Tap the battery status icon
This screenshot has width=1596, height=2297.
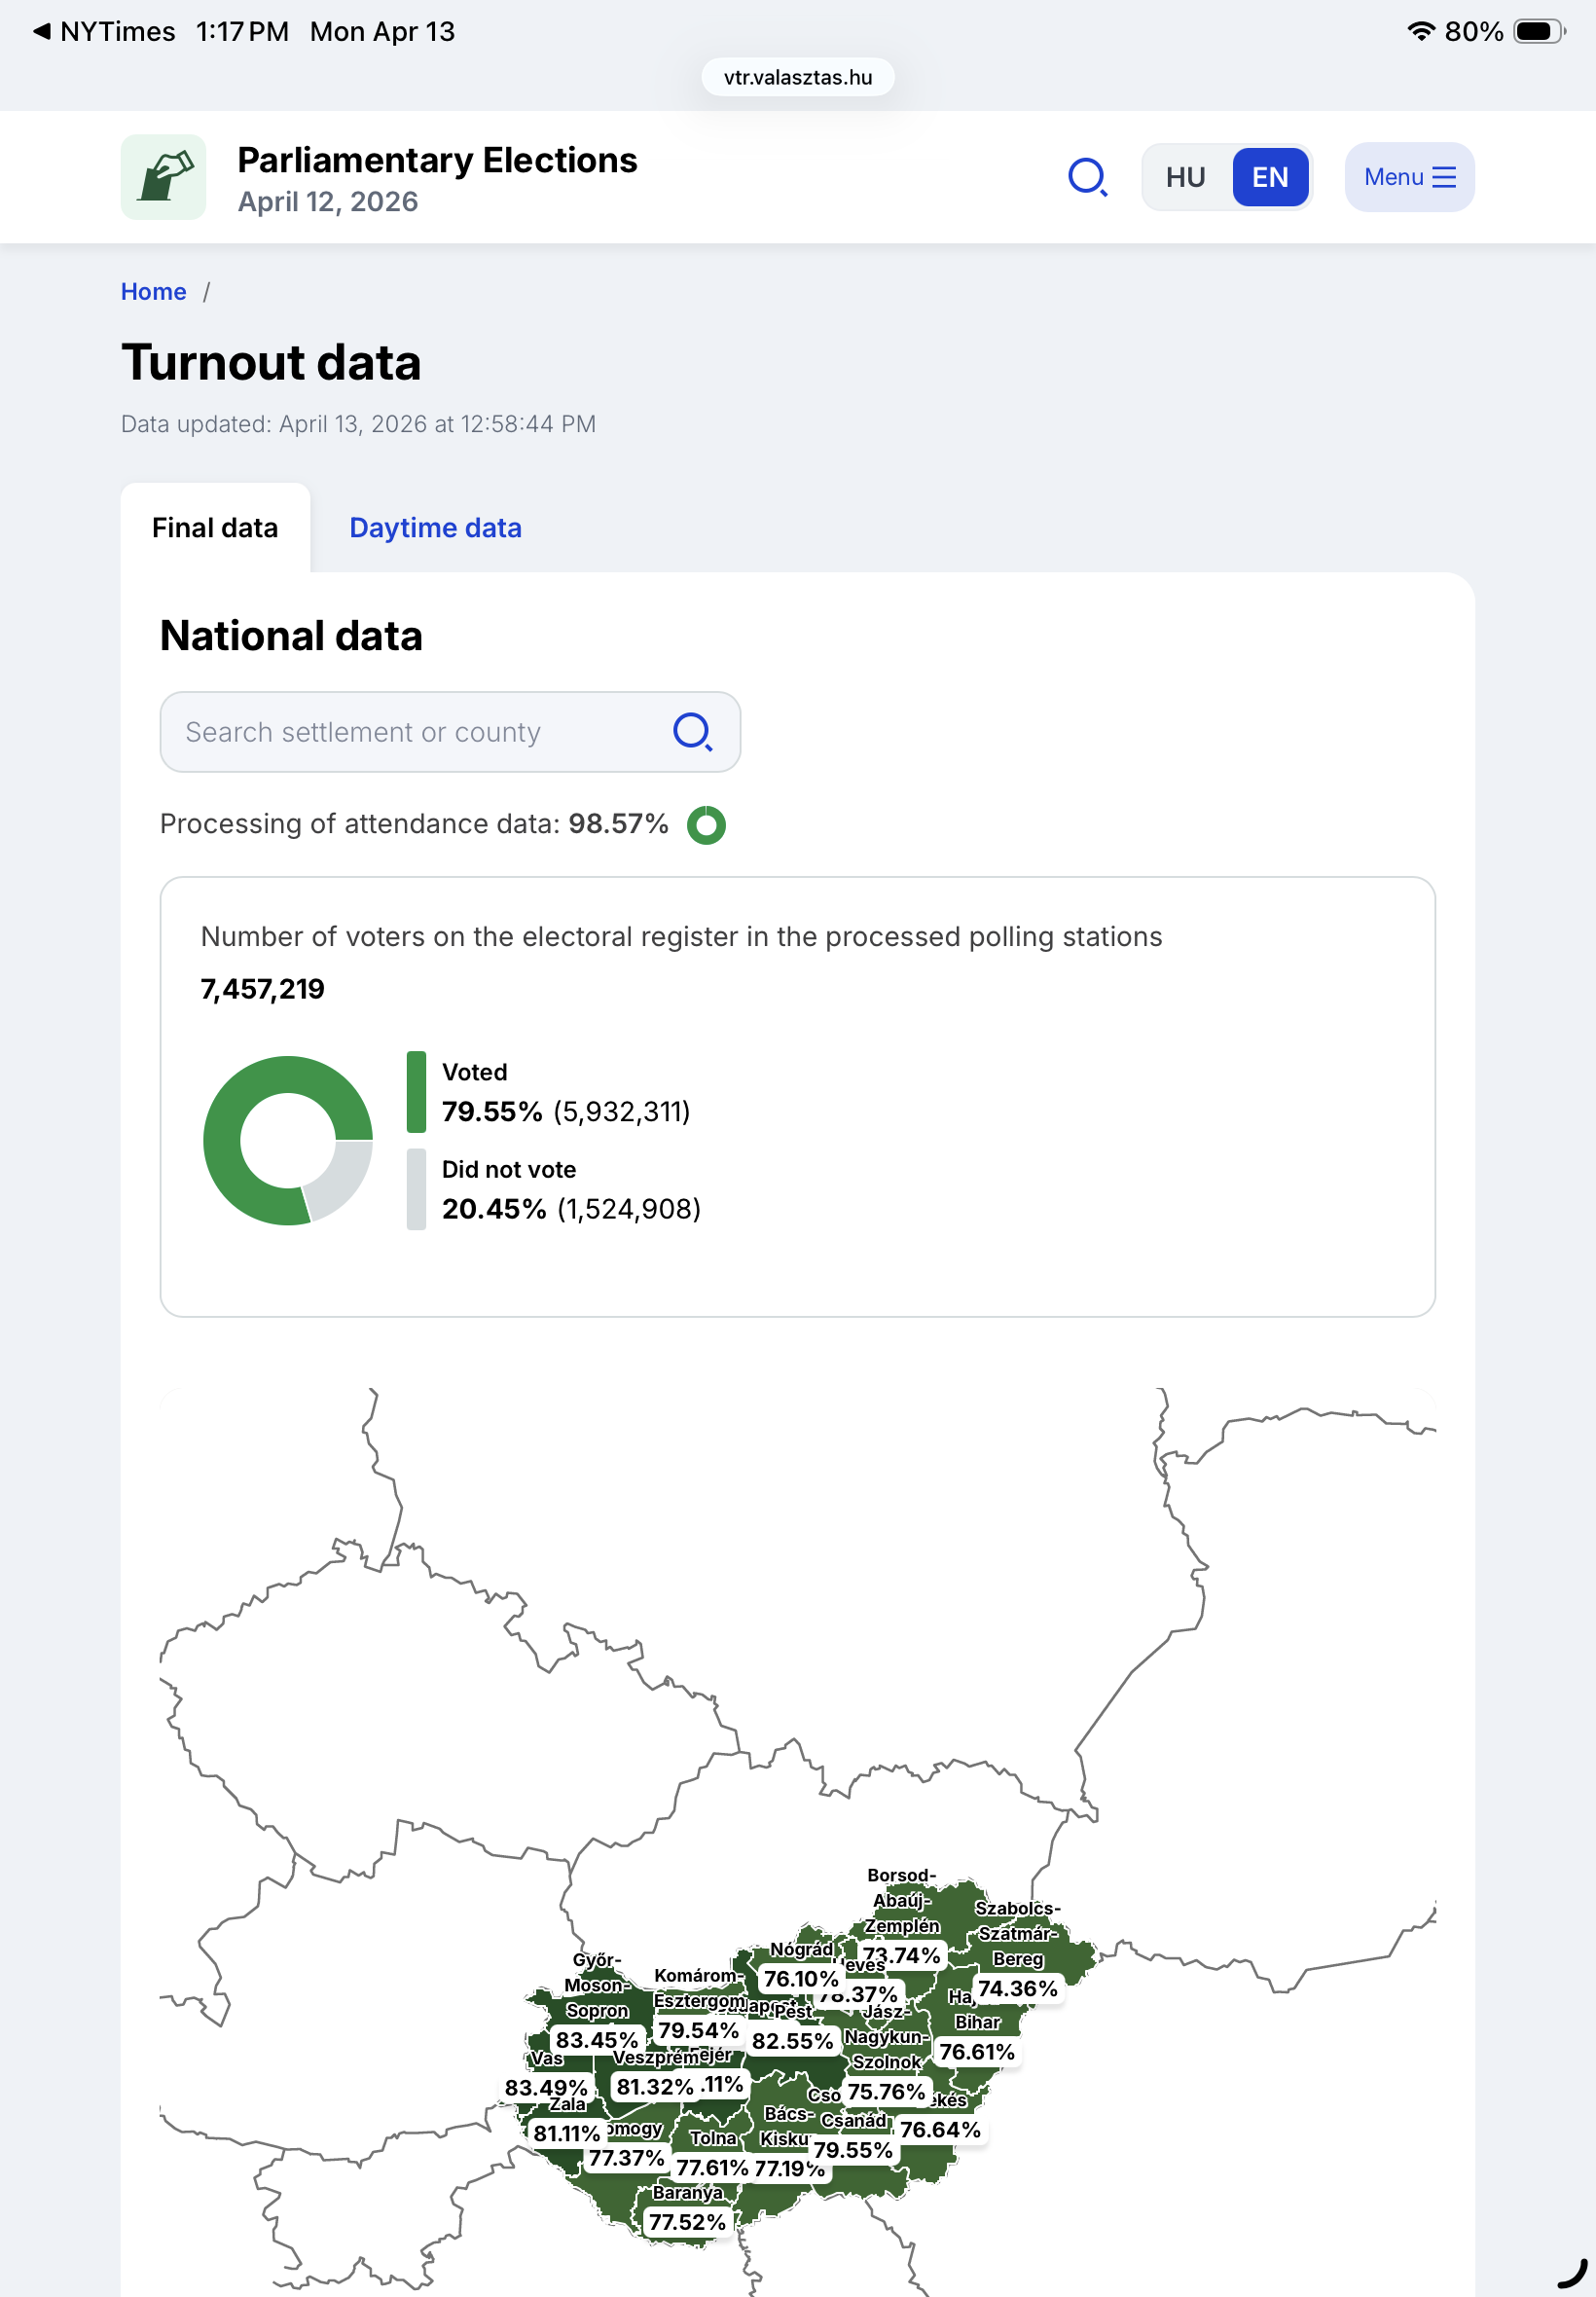pyautogui.click(x=1538, y=31)
